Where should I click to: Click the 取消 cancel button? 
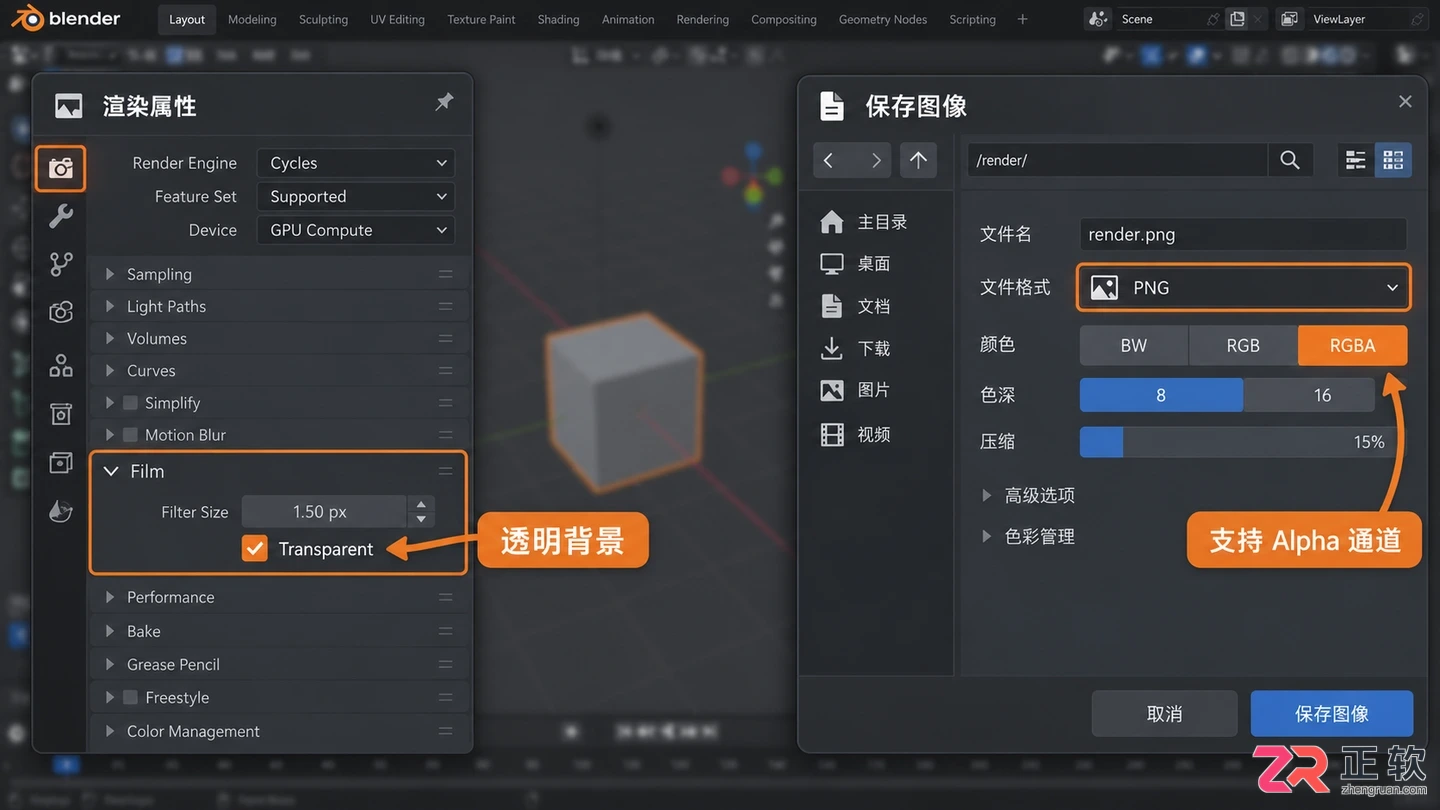(1165, 713)
